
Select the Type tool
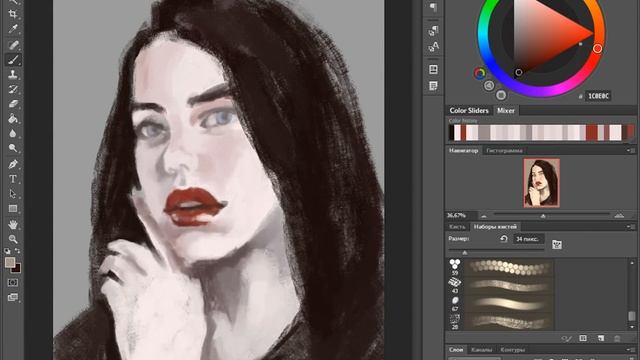[13, 179]
